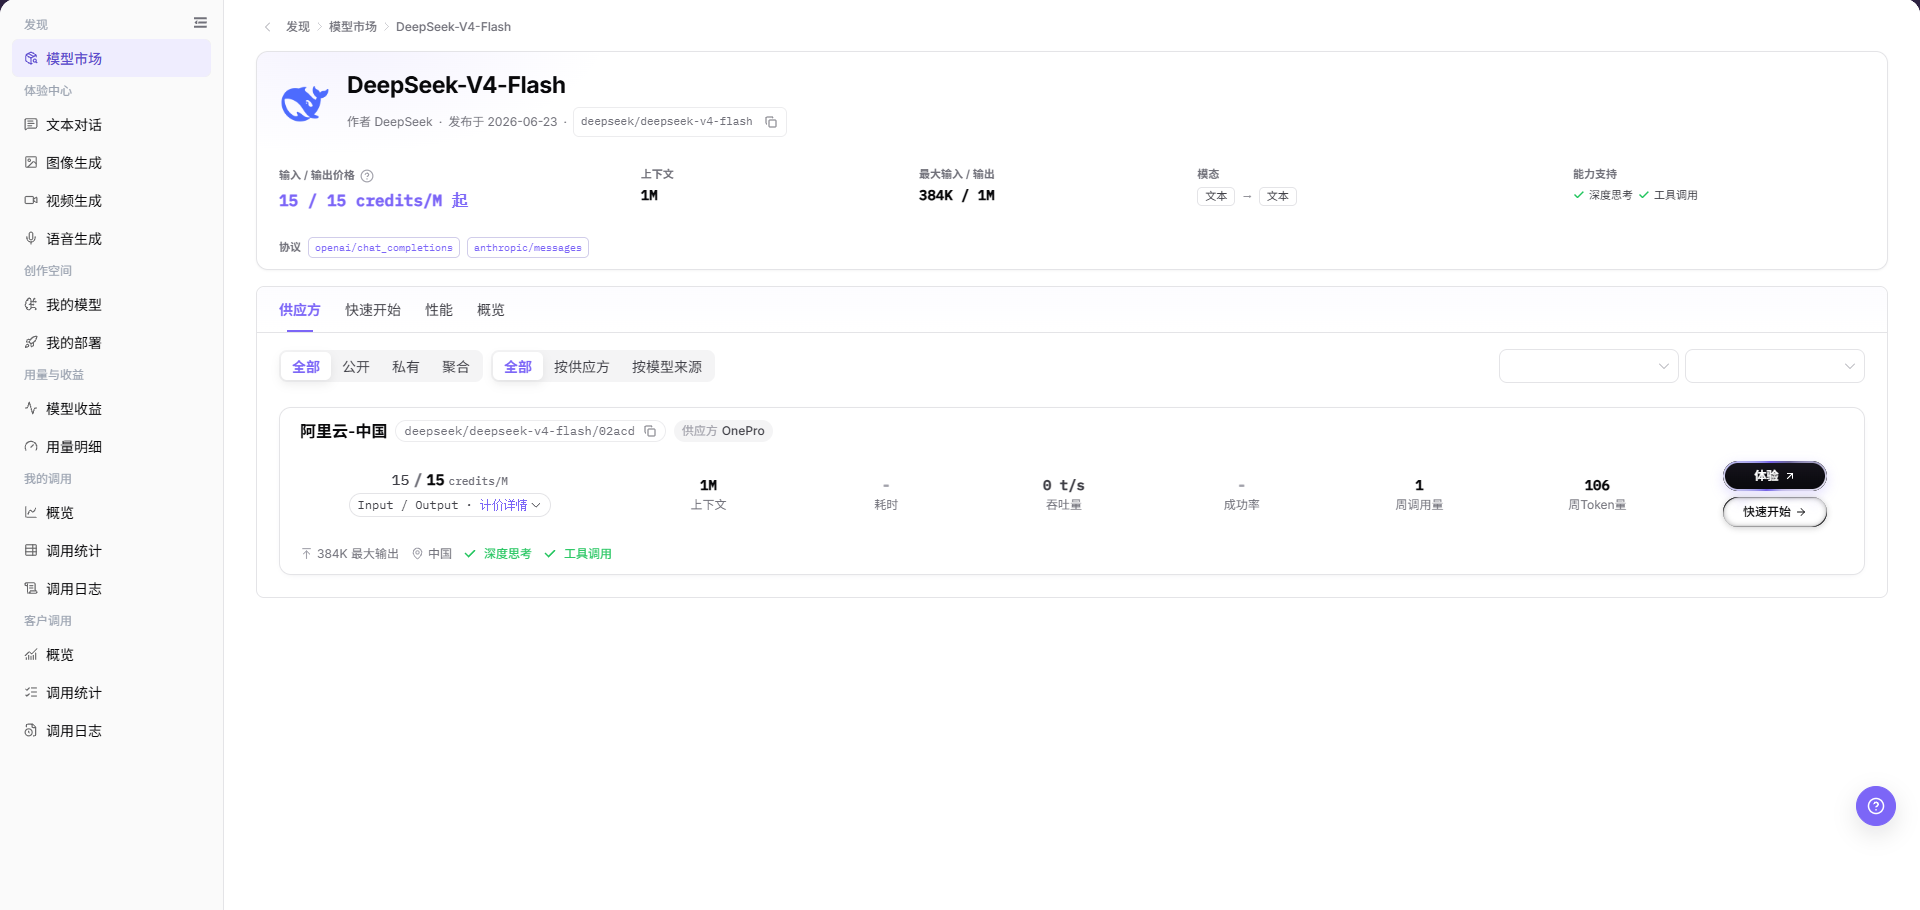Select the 视频生成 camera icon
The image size is (1920, 910).
tap(31, 201)
